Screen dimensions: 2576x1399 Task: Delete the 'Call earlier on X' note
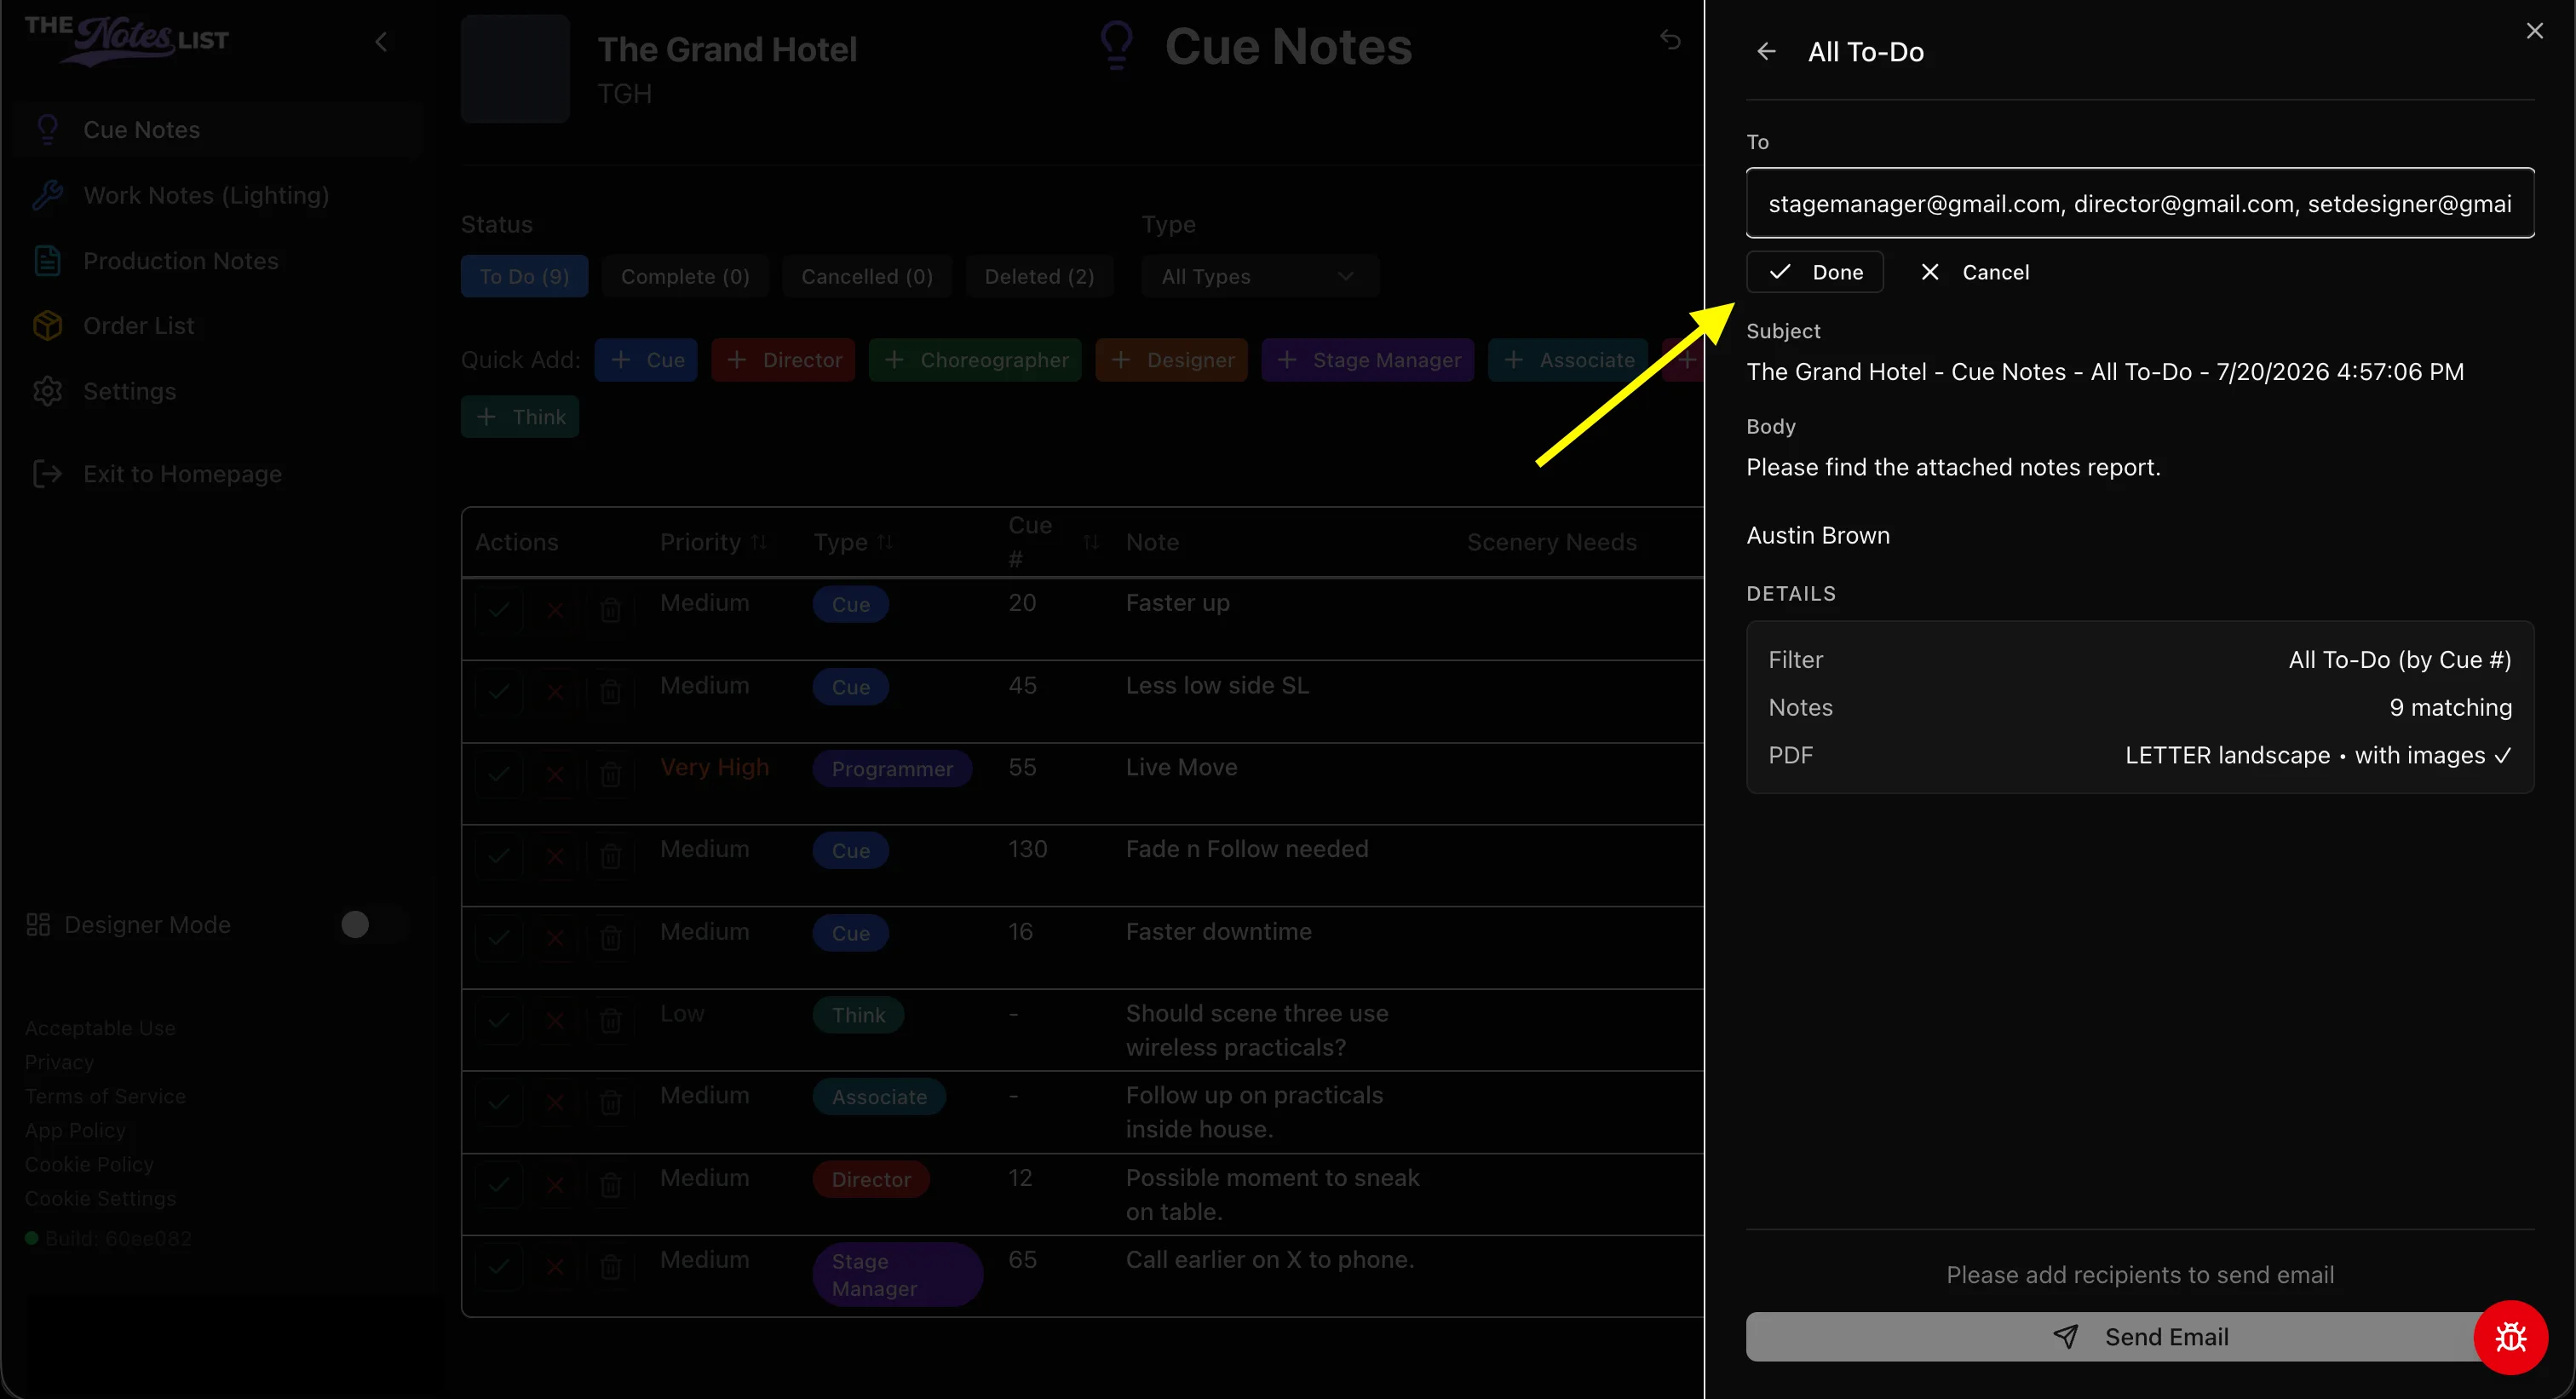610,1266
